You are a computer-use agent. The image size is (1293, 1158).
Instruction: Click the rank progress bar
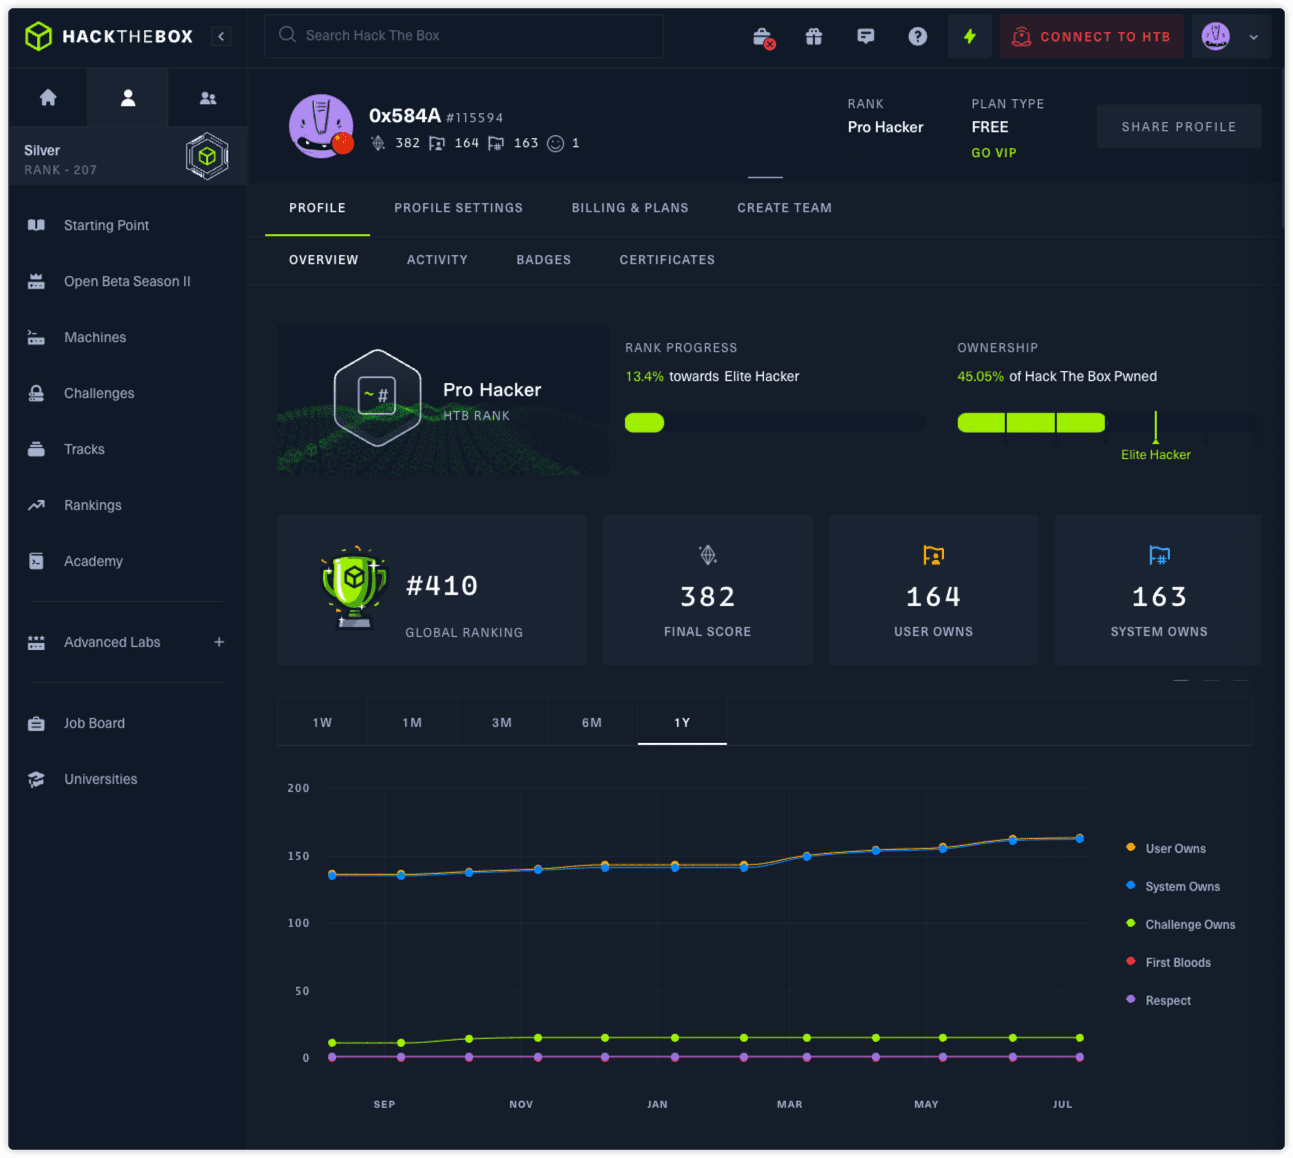pos(774,423)
